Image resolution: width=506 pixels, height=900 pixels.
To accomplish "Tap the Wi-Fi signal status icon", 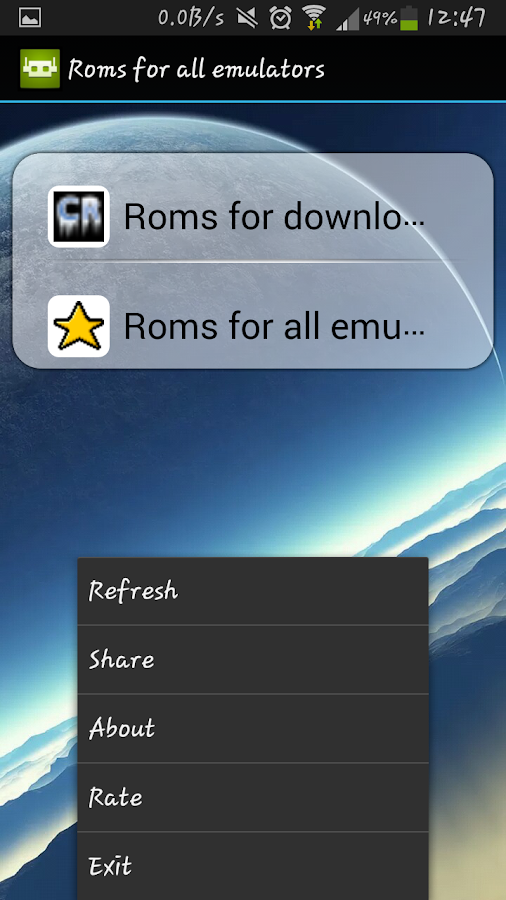I will point(314,18).
